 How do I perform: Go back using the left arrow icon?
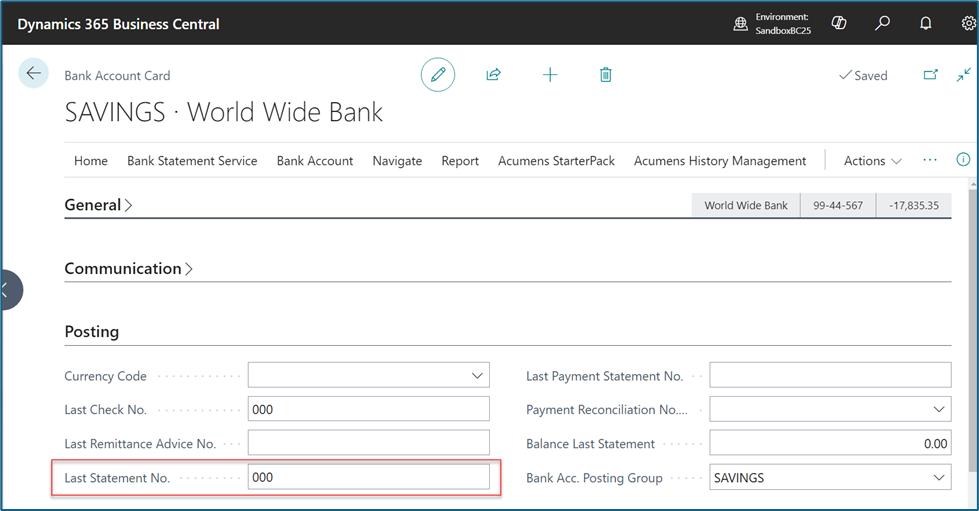point(33,73)
